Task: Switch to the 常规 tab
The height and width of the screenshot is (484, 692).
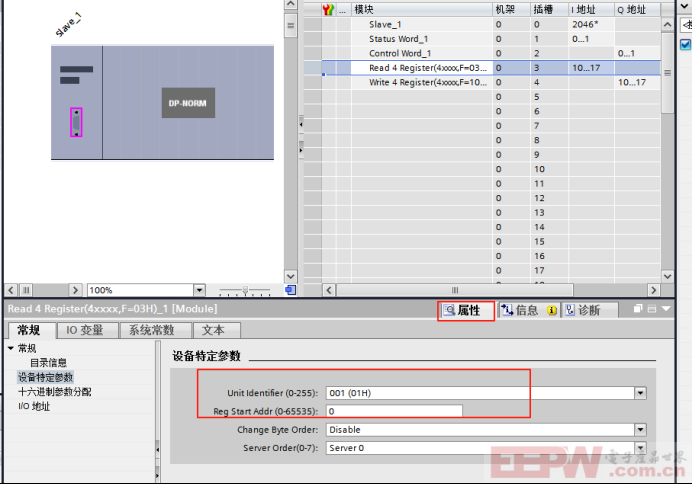Action: coord(31,330)
